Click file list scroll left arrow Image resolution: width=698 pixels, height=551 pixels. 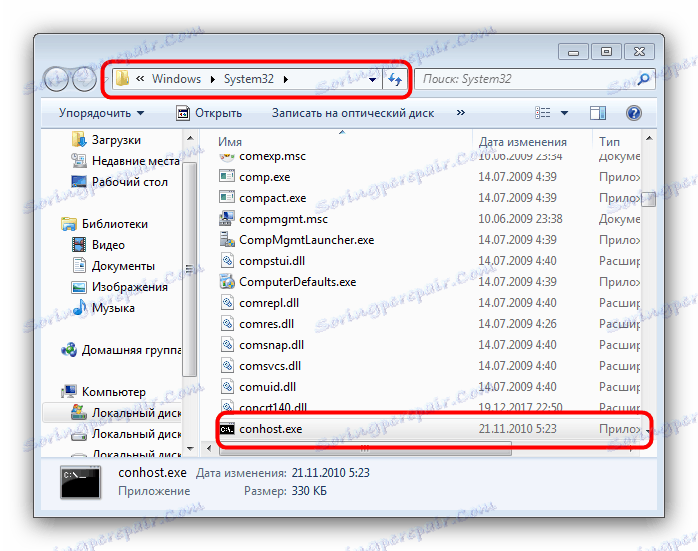(x=209, y=449)
